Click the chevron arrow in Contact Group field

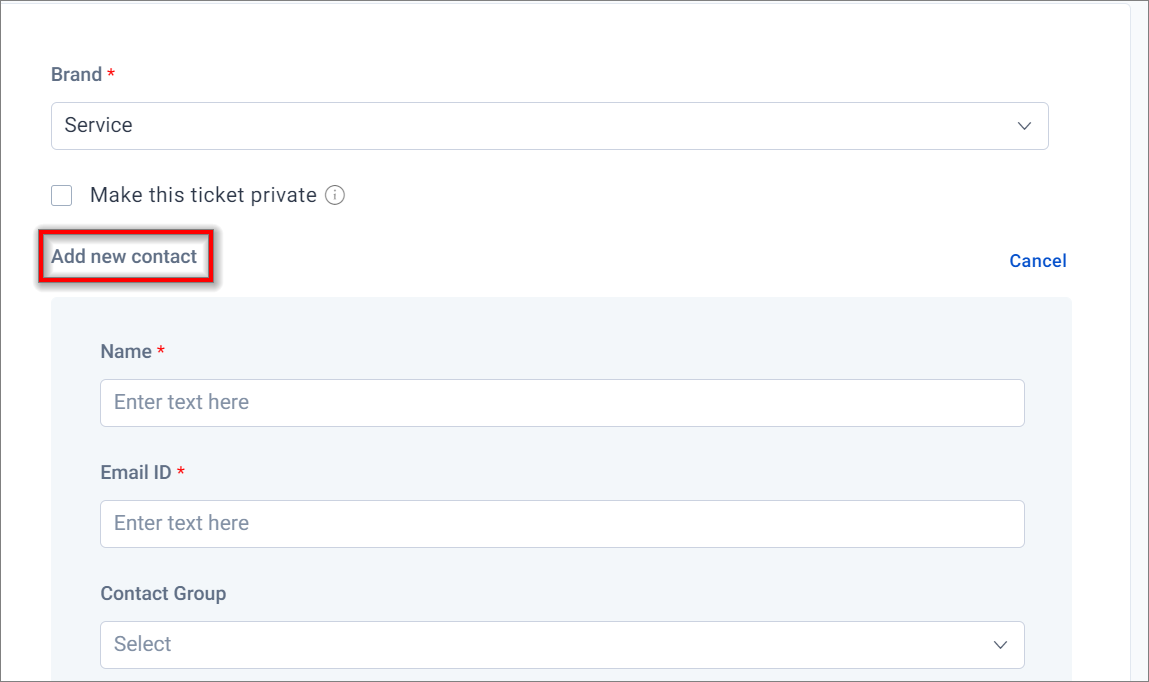1000,645
